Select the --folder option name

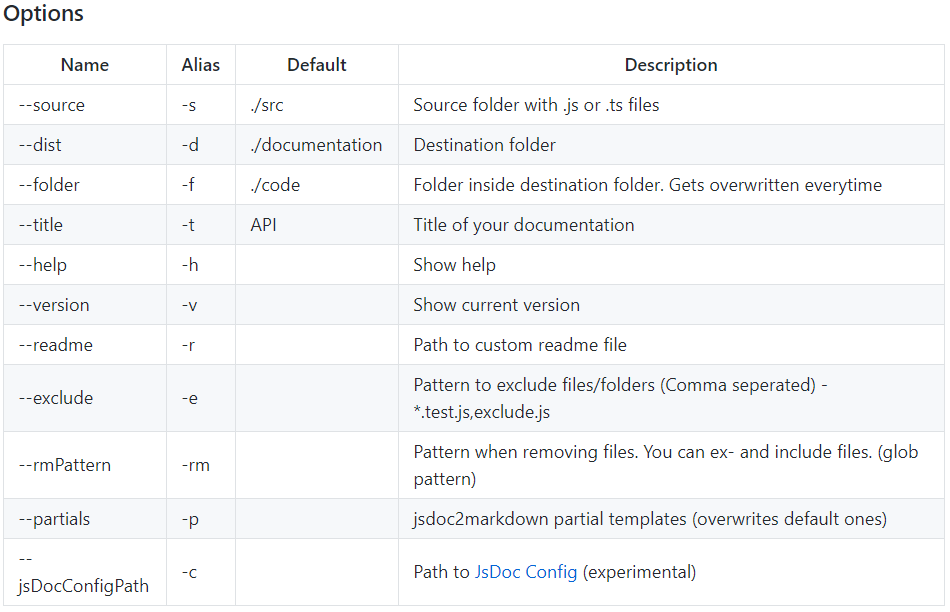point(49,185)
